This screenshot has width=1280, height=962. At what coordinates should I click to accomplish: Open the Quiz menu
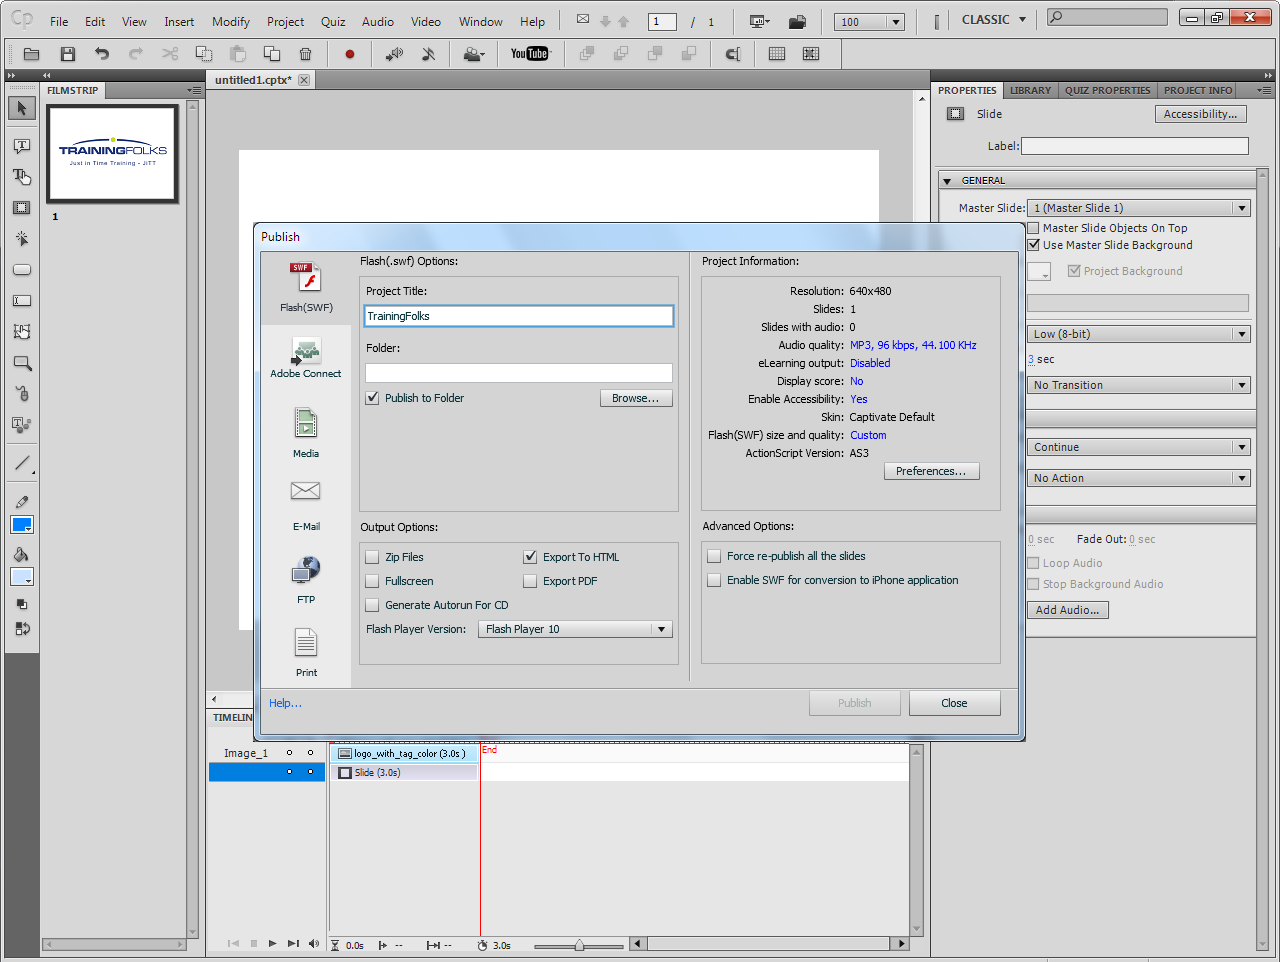click(333, 21)
